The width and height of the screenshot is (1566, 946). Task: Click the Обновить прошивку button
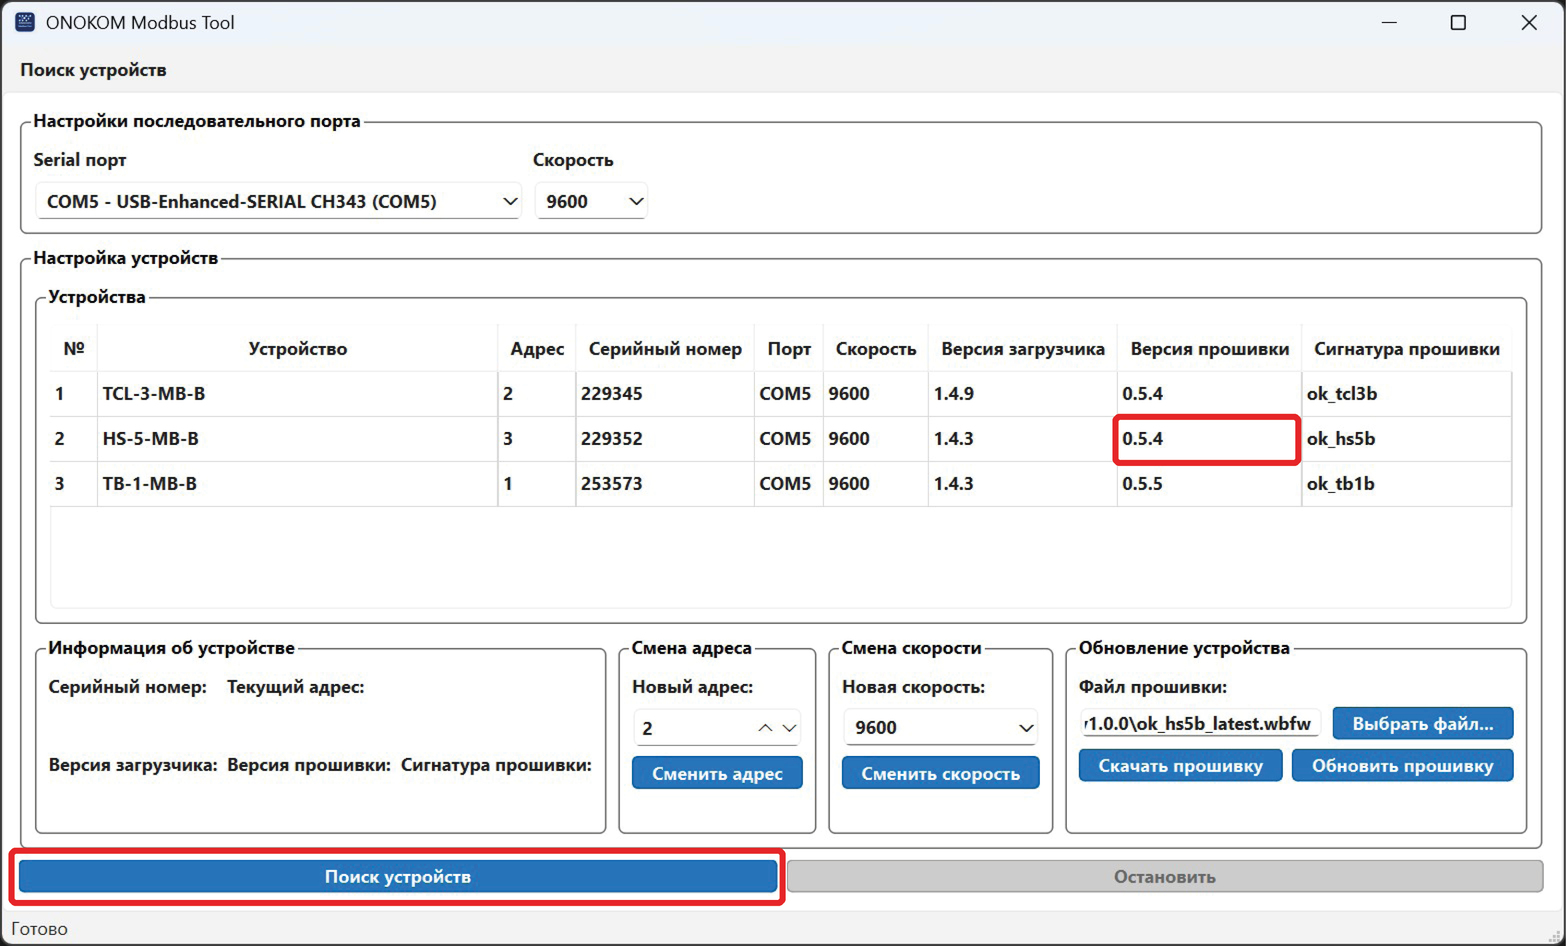point(1402,766)
